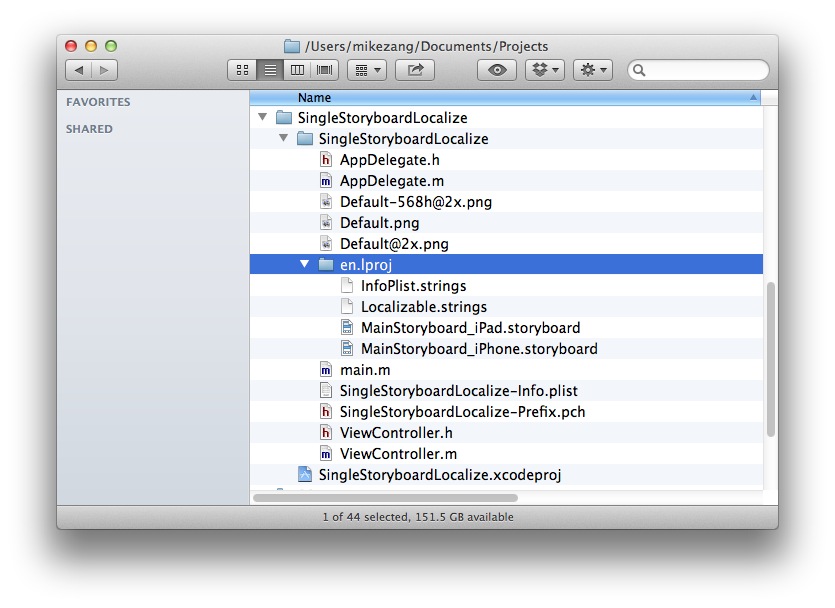
Task: Select the Localizable.strings file name
Action: (424, 307)
